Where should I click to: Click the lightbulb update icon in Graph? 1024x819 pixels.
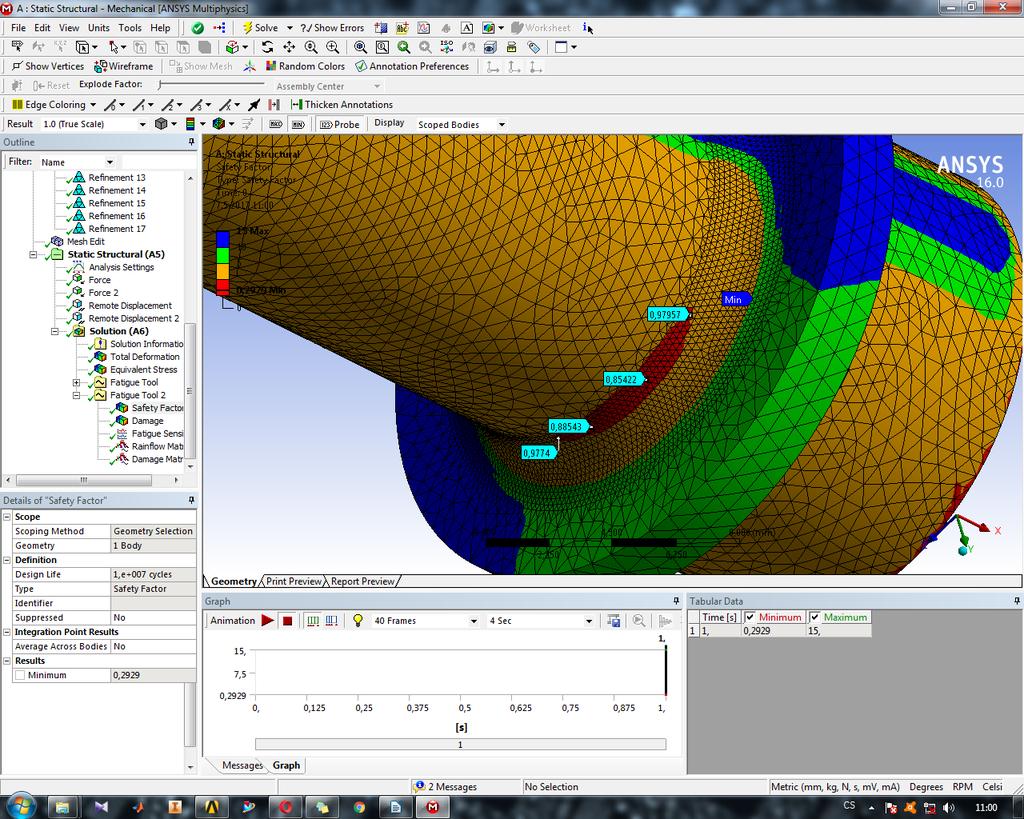(x=358, y=620)
